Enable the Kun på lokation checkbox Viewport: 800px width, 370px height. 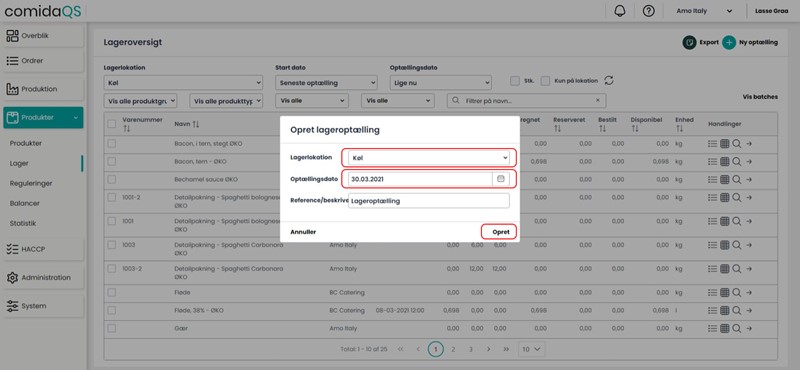[545, 81]
